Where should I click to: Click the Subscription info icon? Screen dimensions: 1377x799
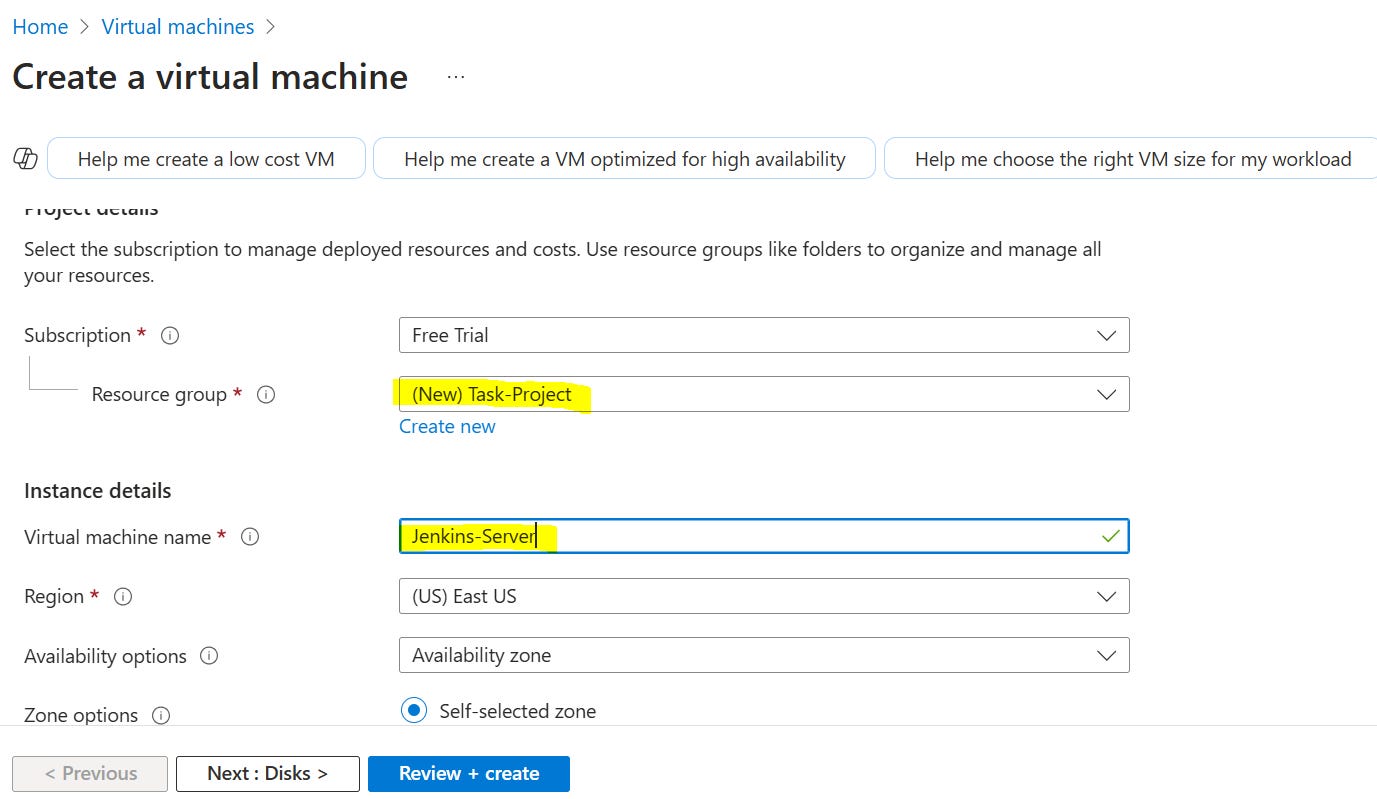[x=169, y=335]
